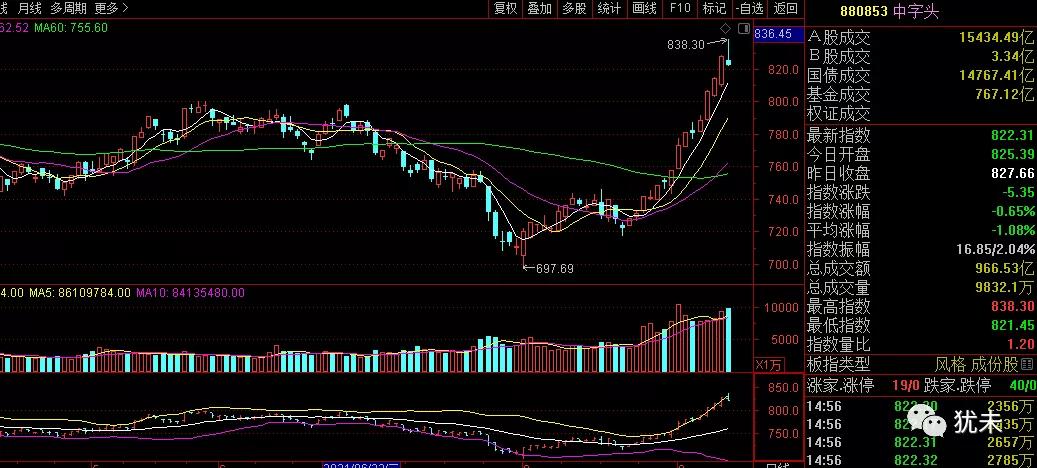The image size is (1037, 468).
Task: Open the 成份股 constituent stocks link
Action: coord(995,364)
